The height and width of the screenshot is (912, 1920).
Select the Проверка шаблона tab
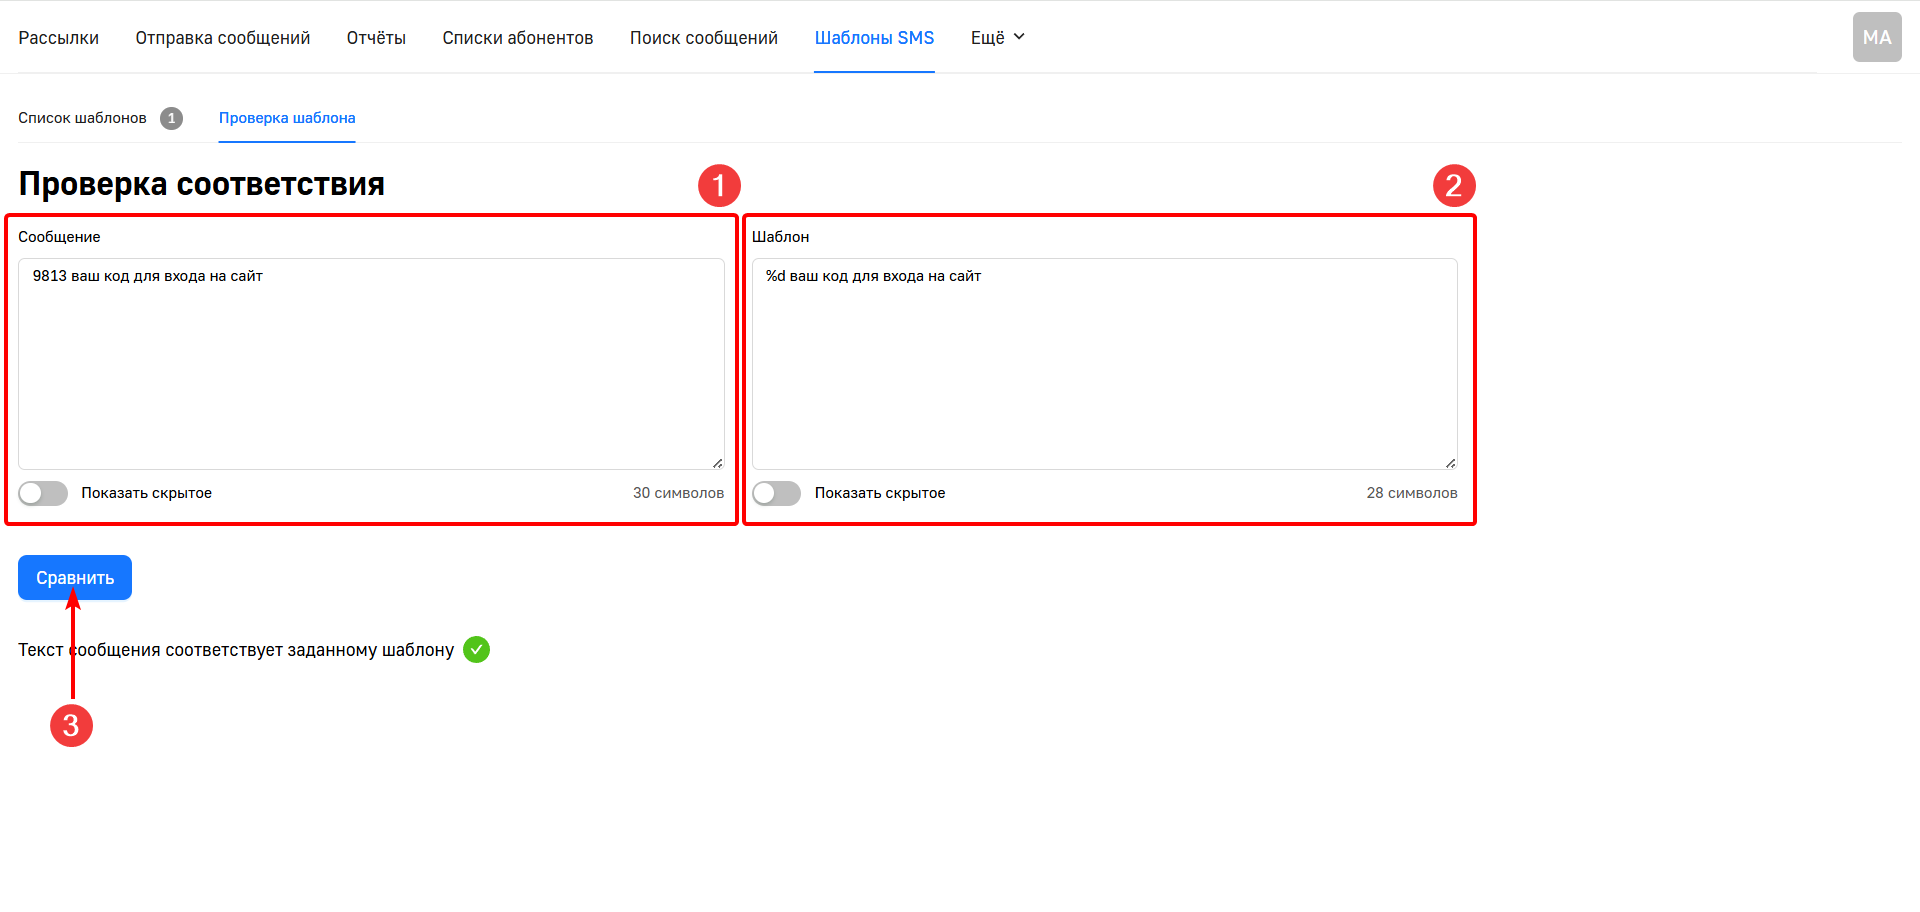(x=287, y=118)
